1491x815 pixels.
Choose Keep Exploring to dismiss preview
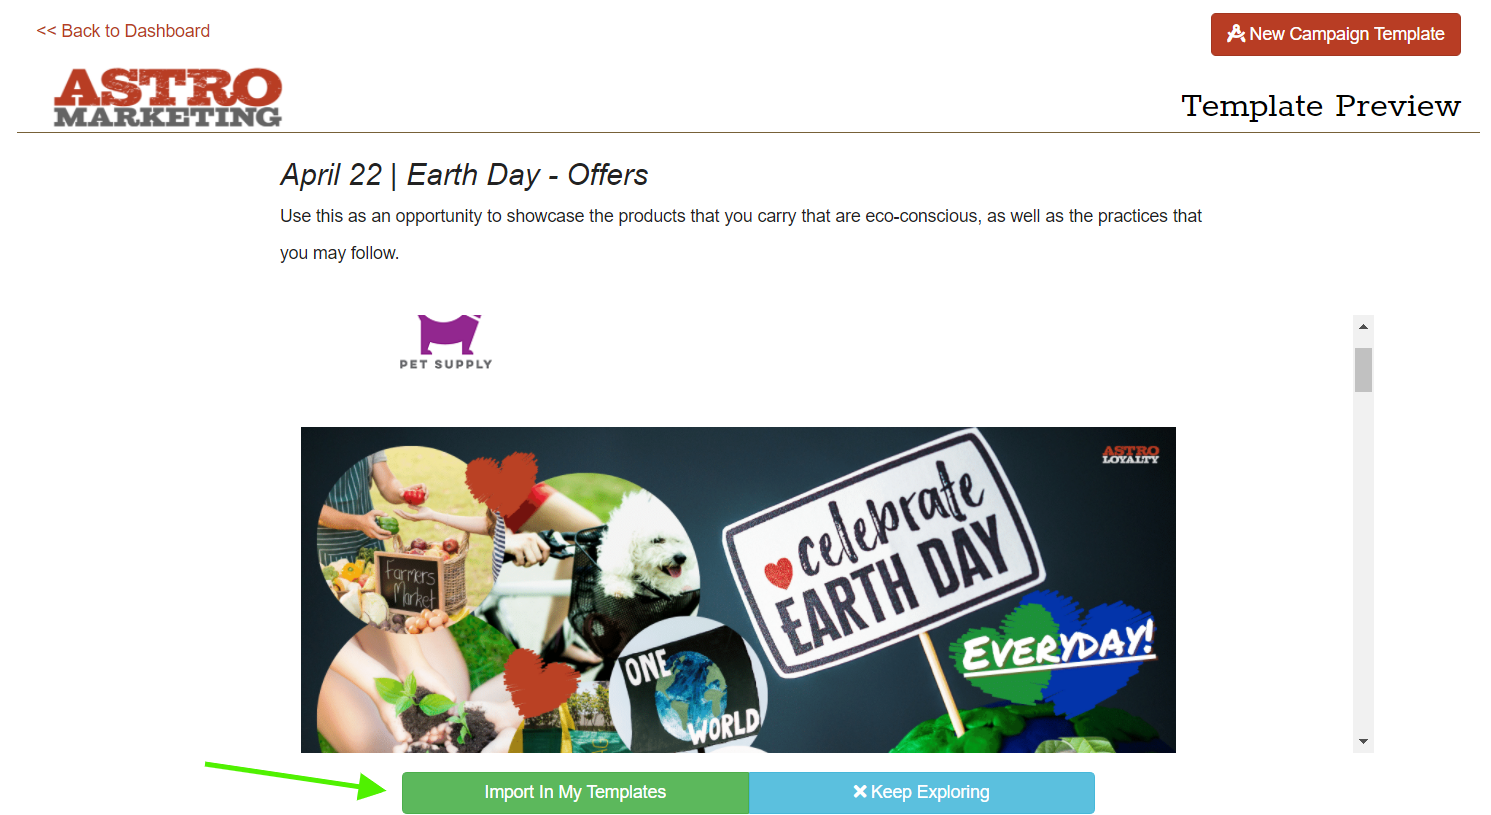point(922,792)
